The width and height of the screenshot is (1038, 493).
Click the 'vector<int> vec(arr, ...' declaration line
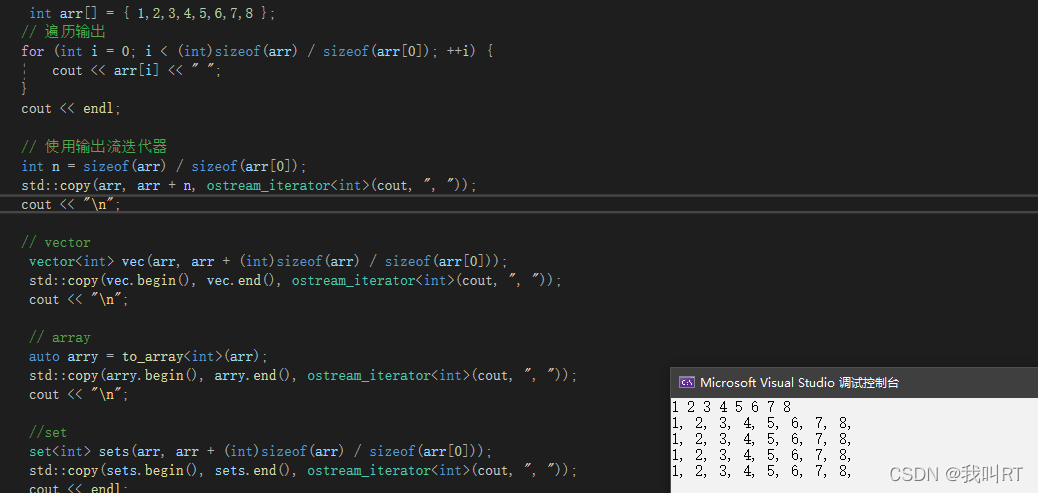coord(268,261)
